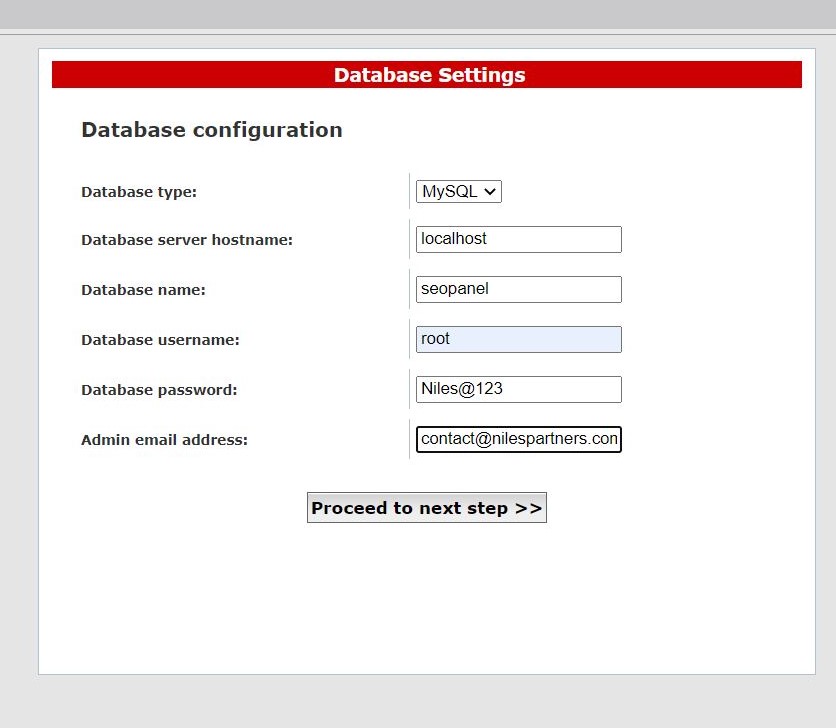Click the Database username label text
The width and height of the screenshot is (836, 728).
point(160,340)
